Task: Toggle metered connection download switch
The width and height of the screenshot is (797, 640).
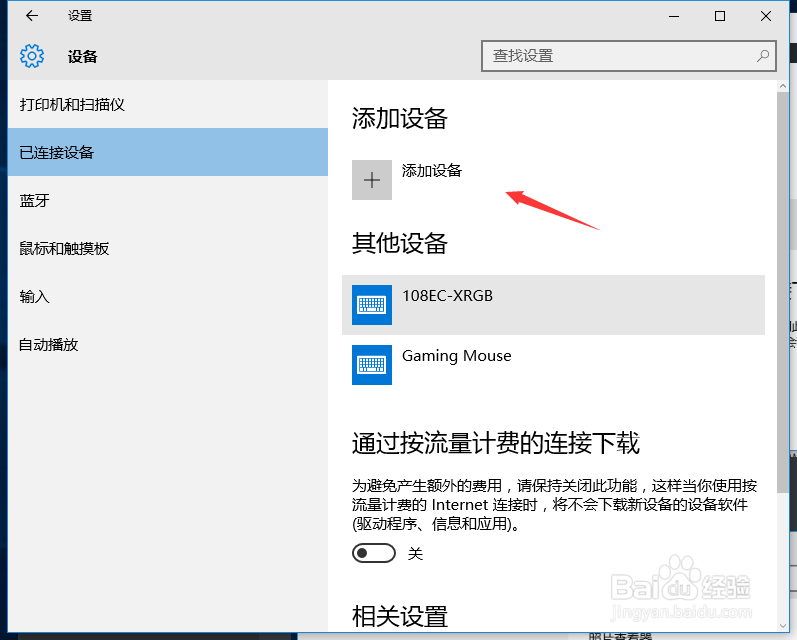Action: pyautogui.click(x=374, y=553)
